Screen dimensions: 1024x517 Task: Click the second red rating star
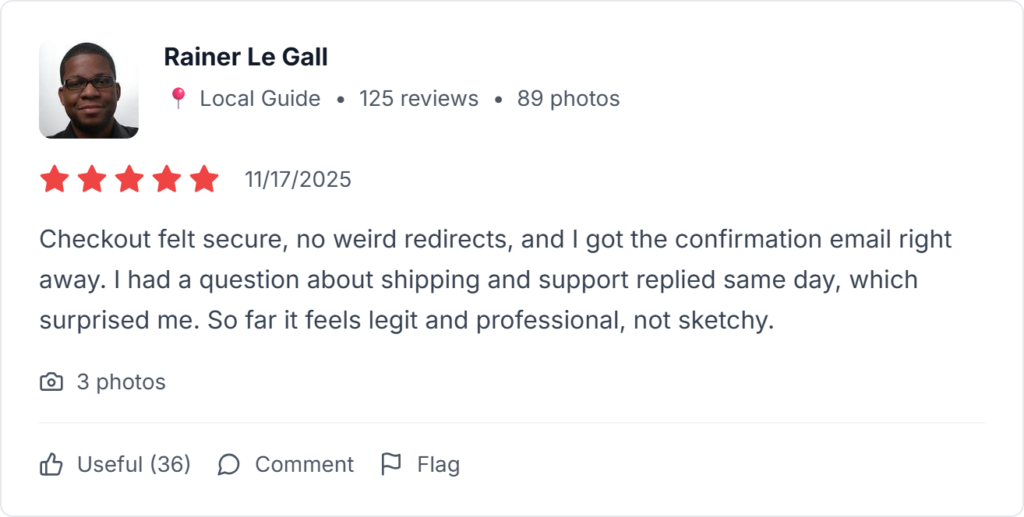92,180
